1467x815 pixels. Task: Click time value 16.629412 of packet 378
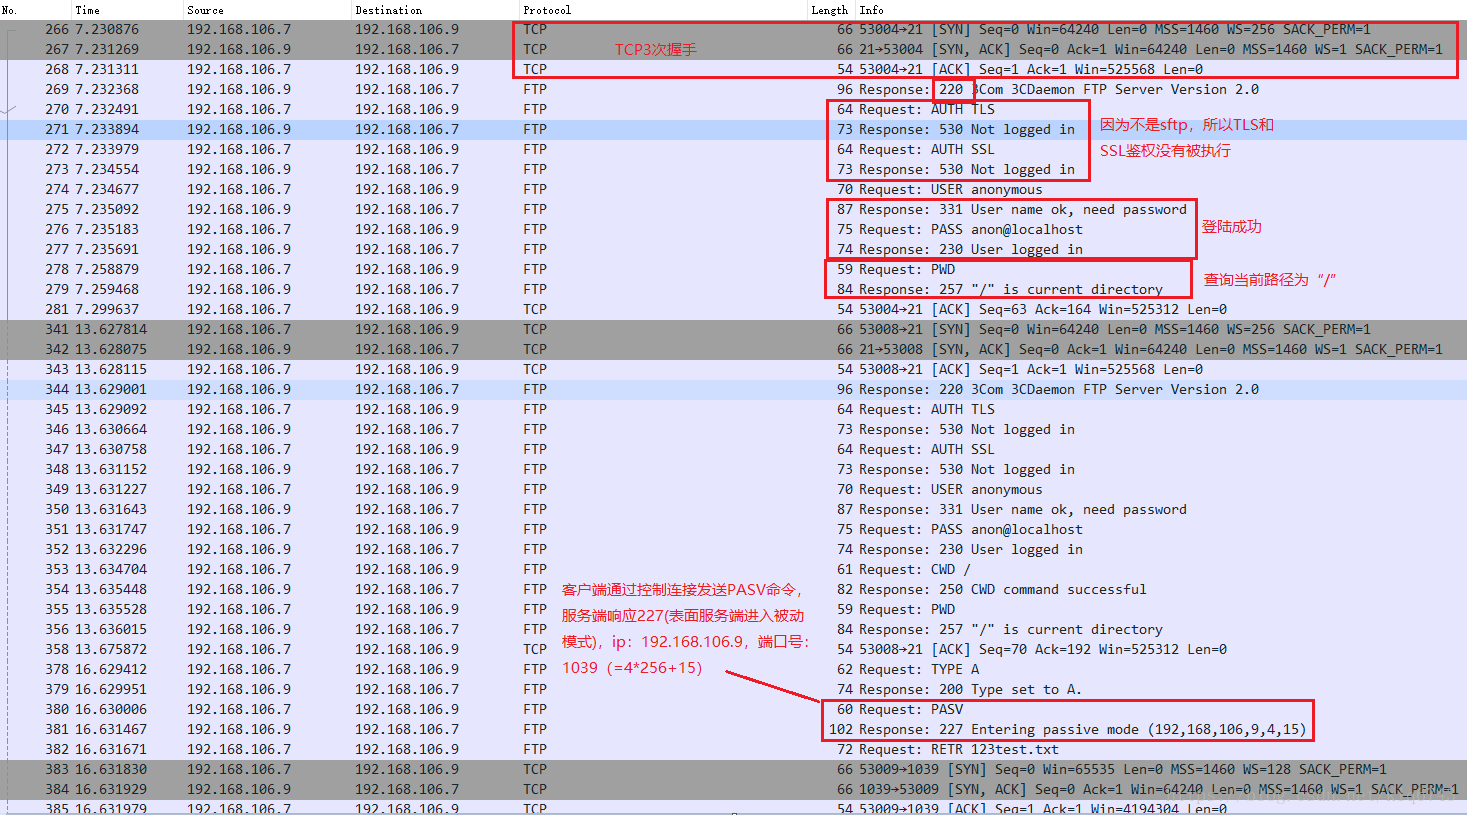[111, 669]
